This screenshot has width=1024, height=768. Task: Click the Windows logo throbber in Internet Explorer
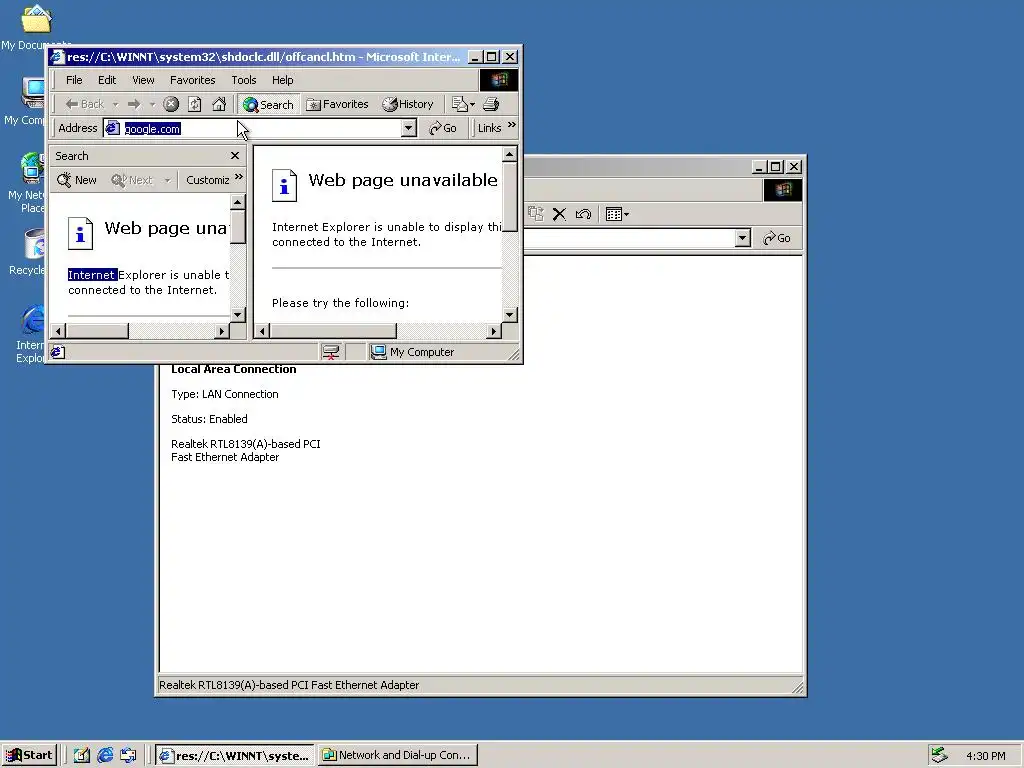[x=499, y=80]
